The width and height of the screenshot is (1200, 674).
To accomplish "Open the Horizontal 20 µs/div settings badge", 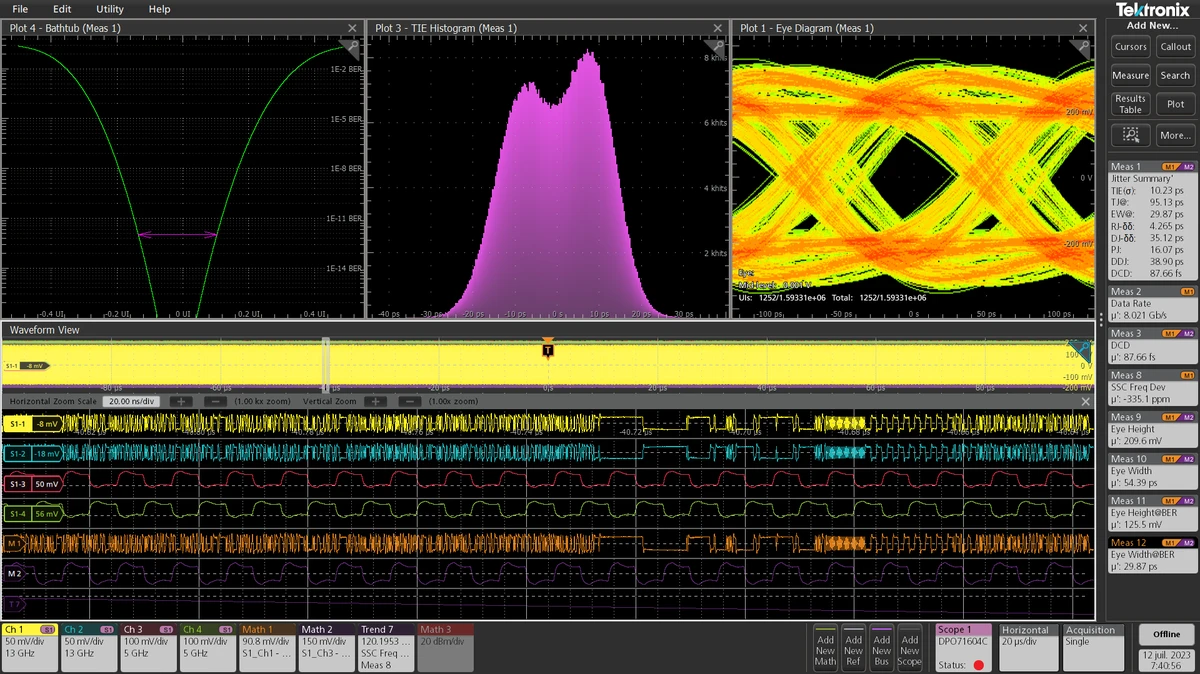I will pos(1029,647).
